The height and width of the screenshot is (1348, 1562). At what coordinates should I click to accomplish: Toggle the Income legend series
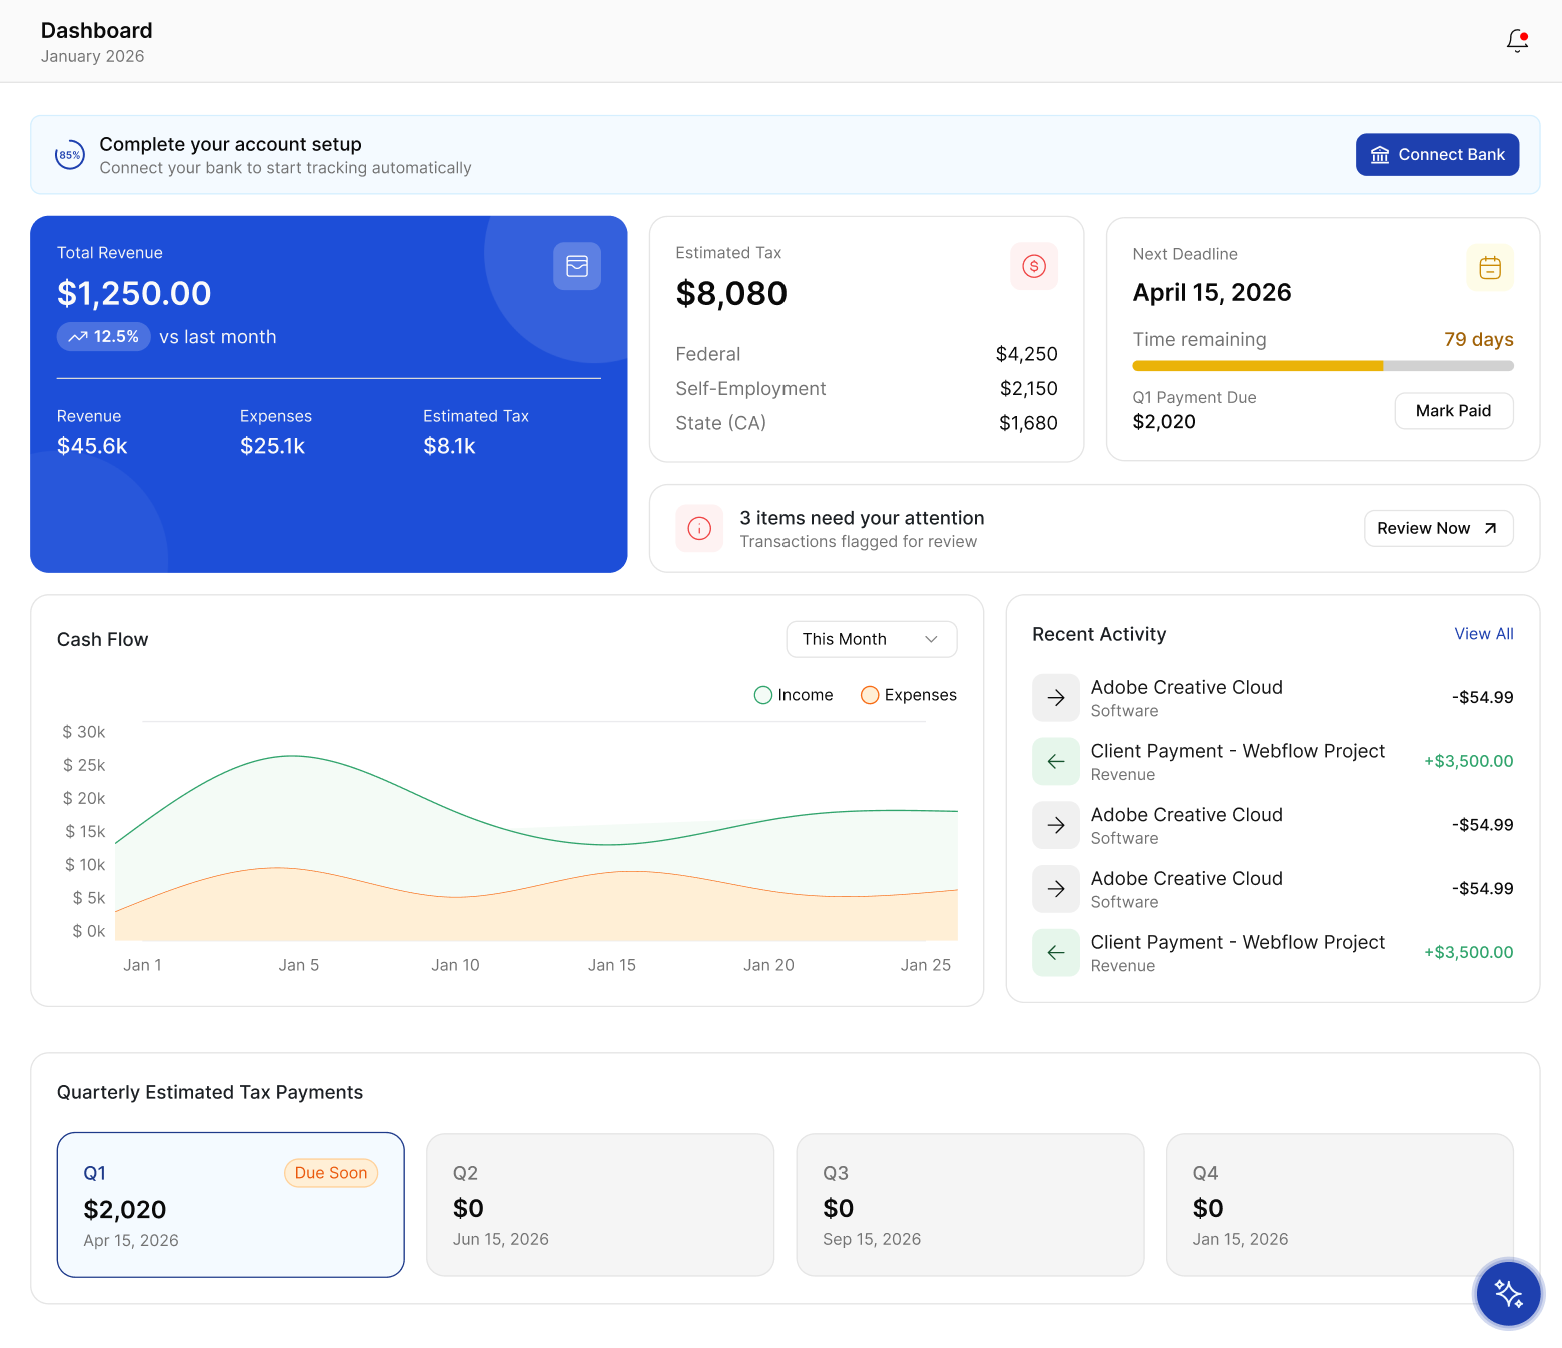pyautogui.click(x=793, y=695)
